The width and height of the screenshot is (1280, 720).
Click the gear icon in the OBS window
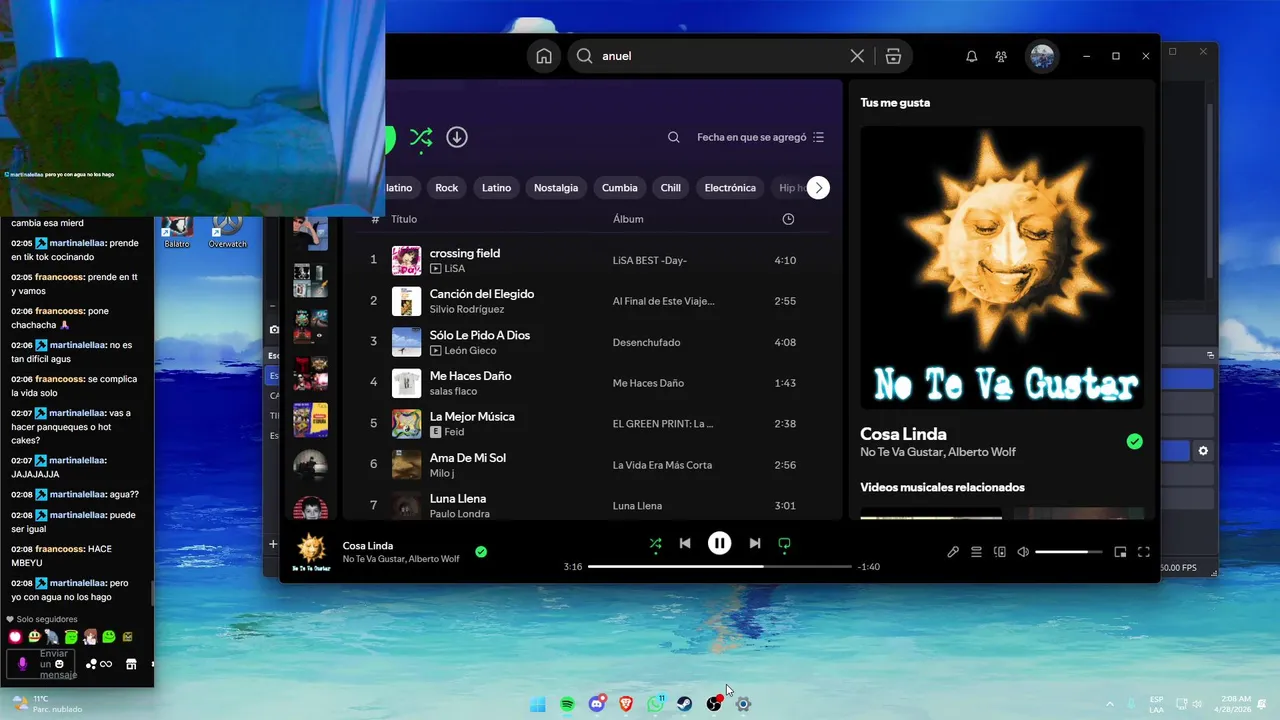click(1203, 451)
